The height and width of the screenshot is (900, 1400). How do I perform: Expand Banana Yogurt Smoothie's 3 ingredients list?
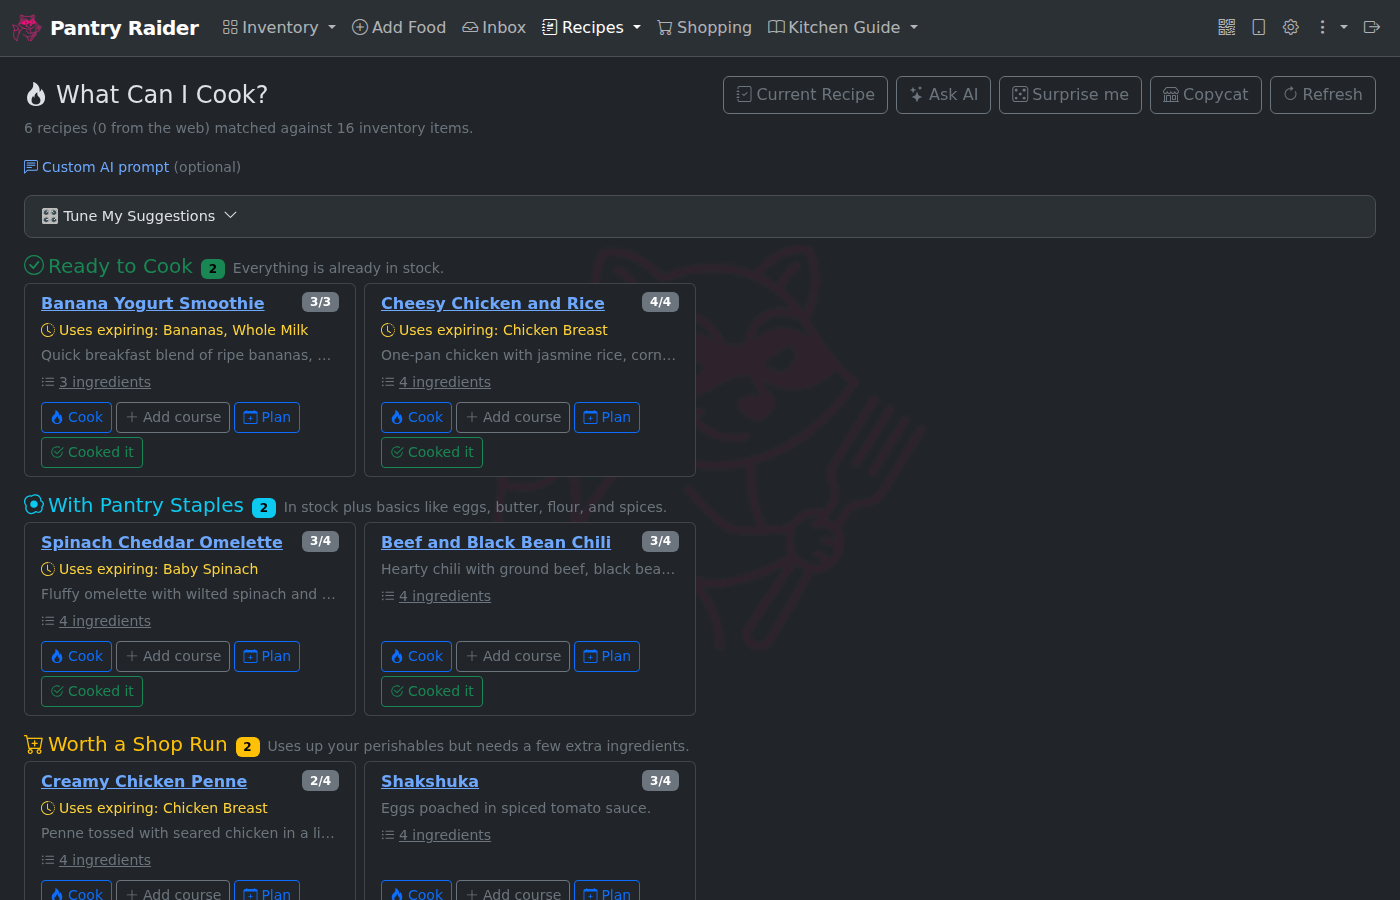105,382
